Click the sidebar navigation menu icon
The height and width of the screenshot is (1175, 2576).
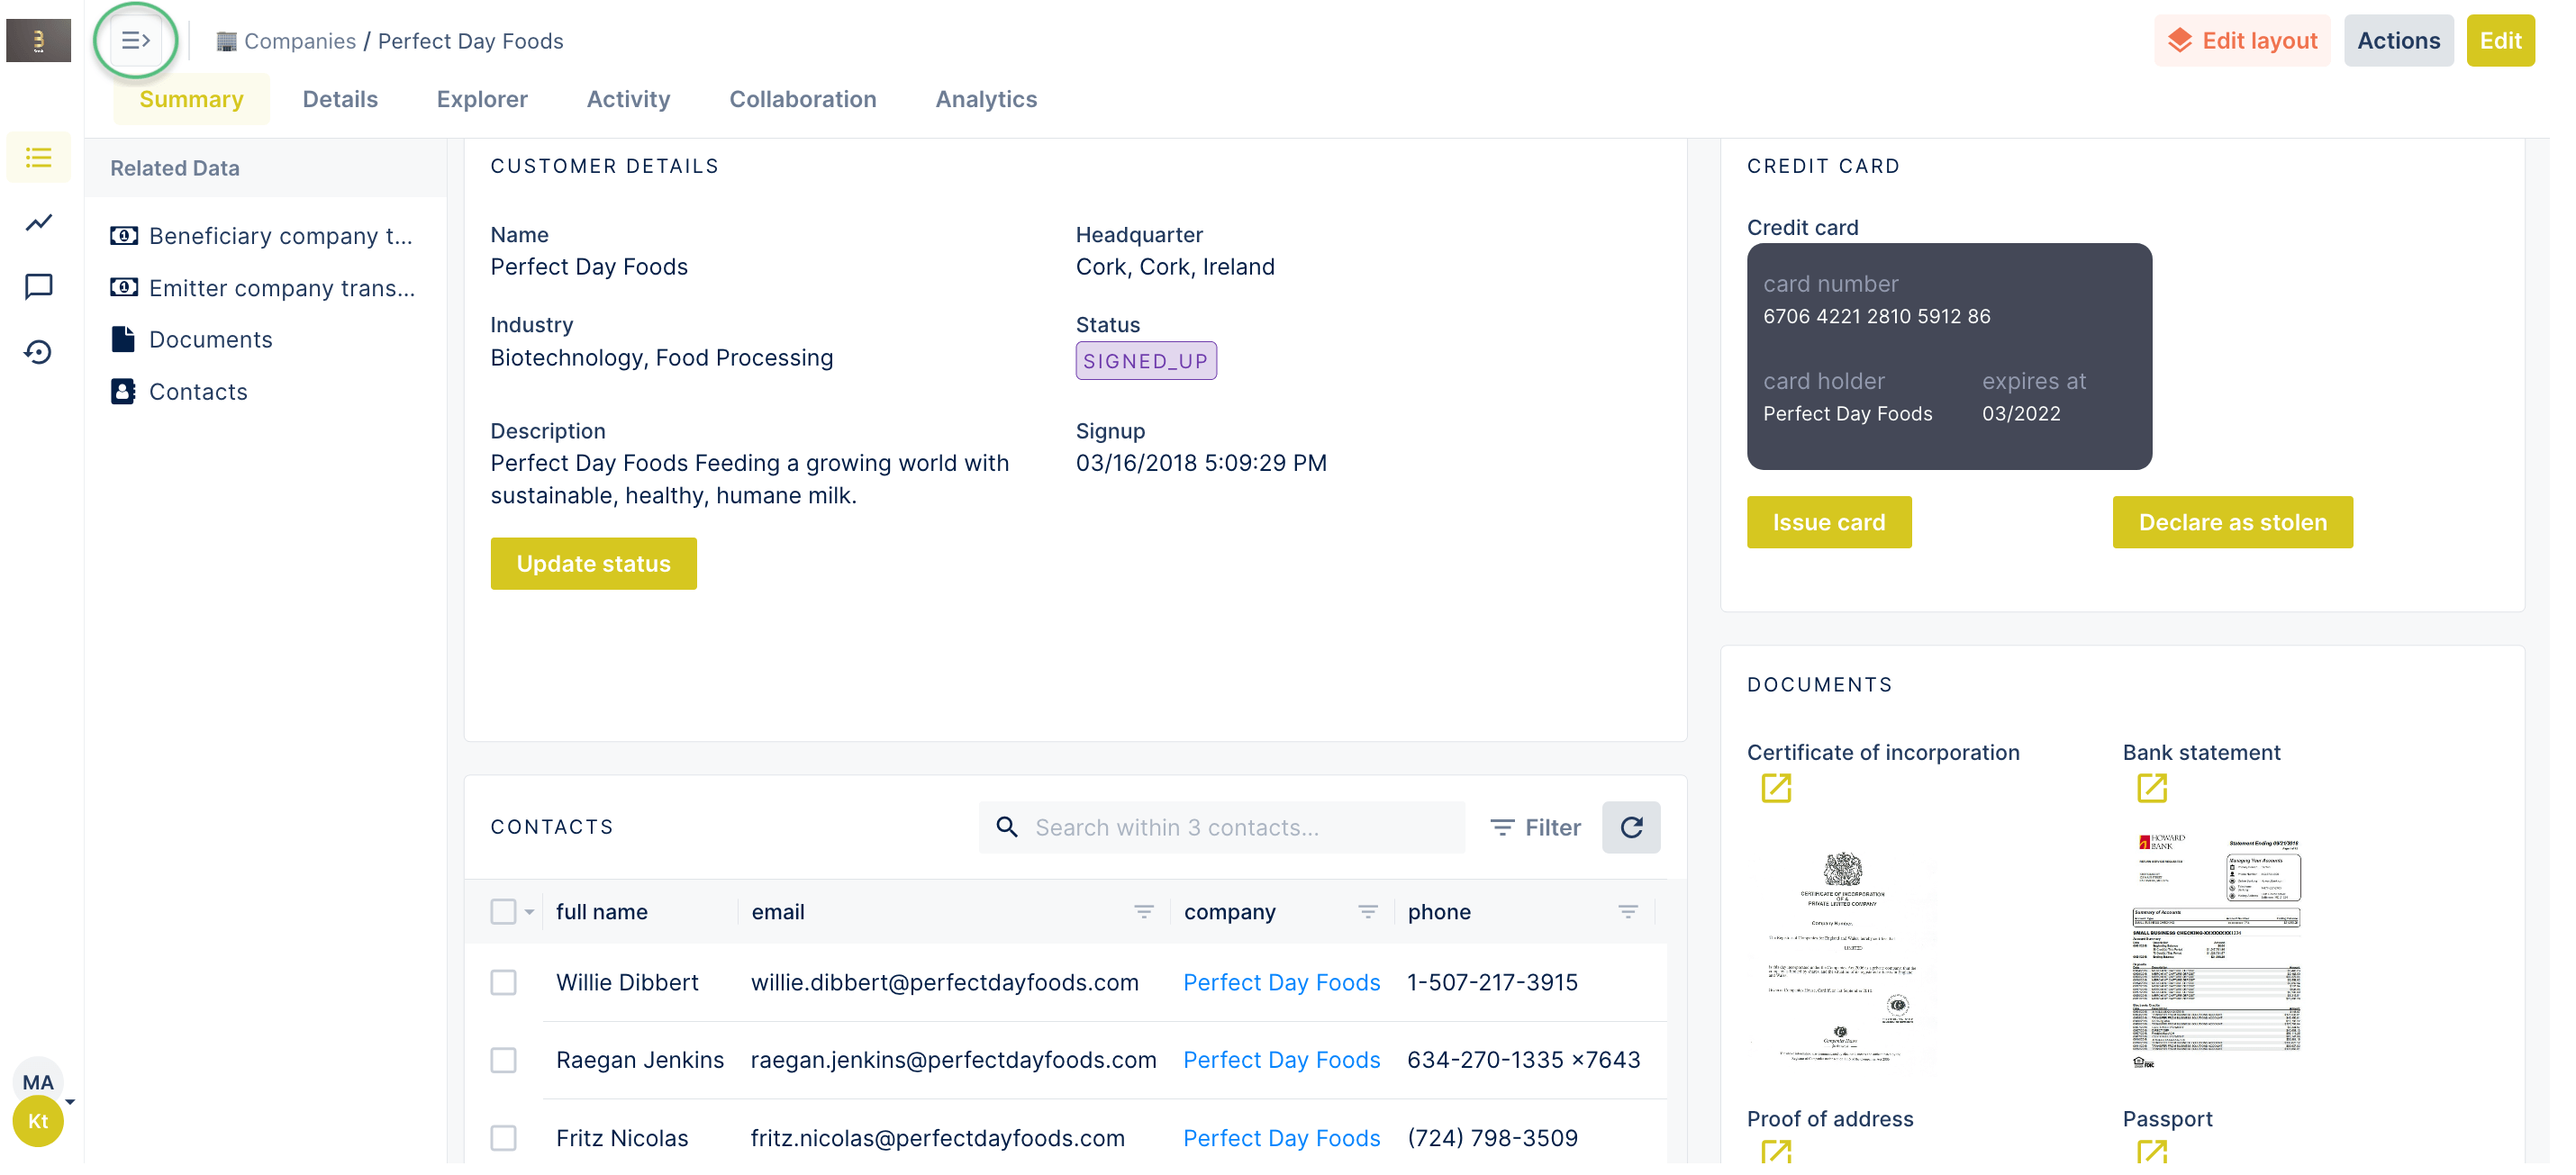pos(138,40)
